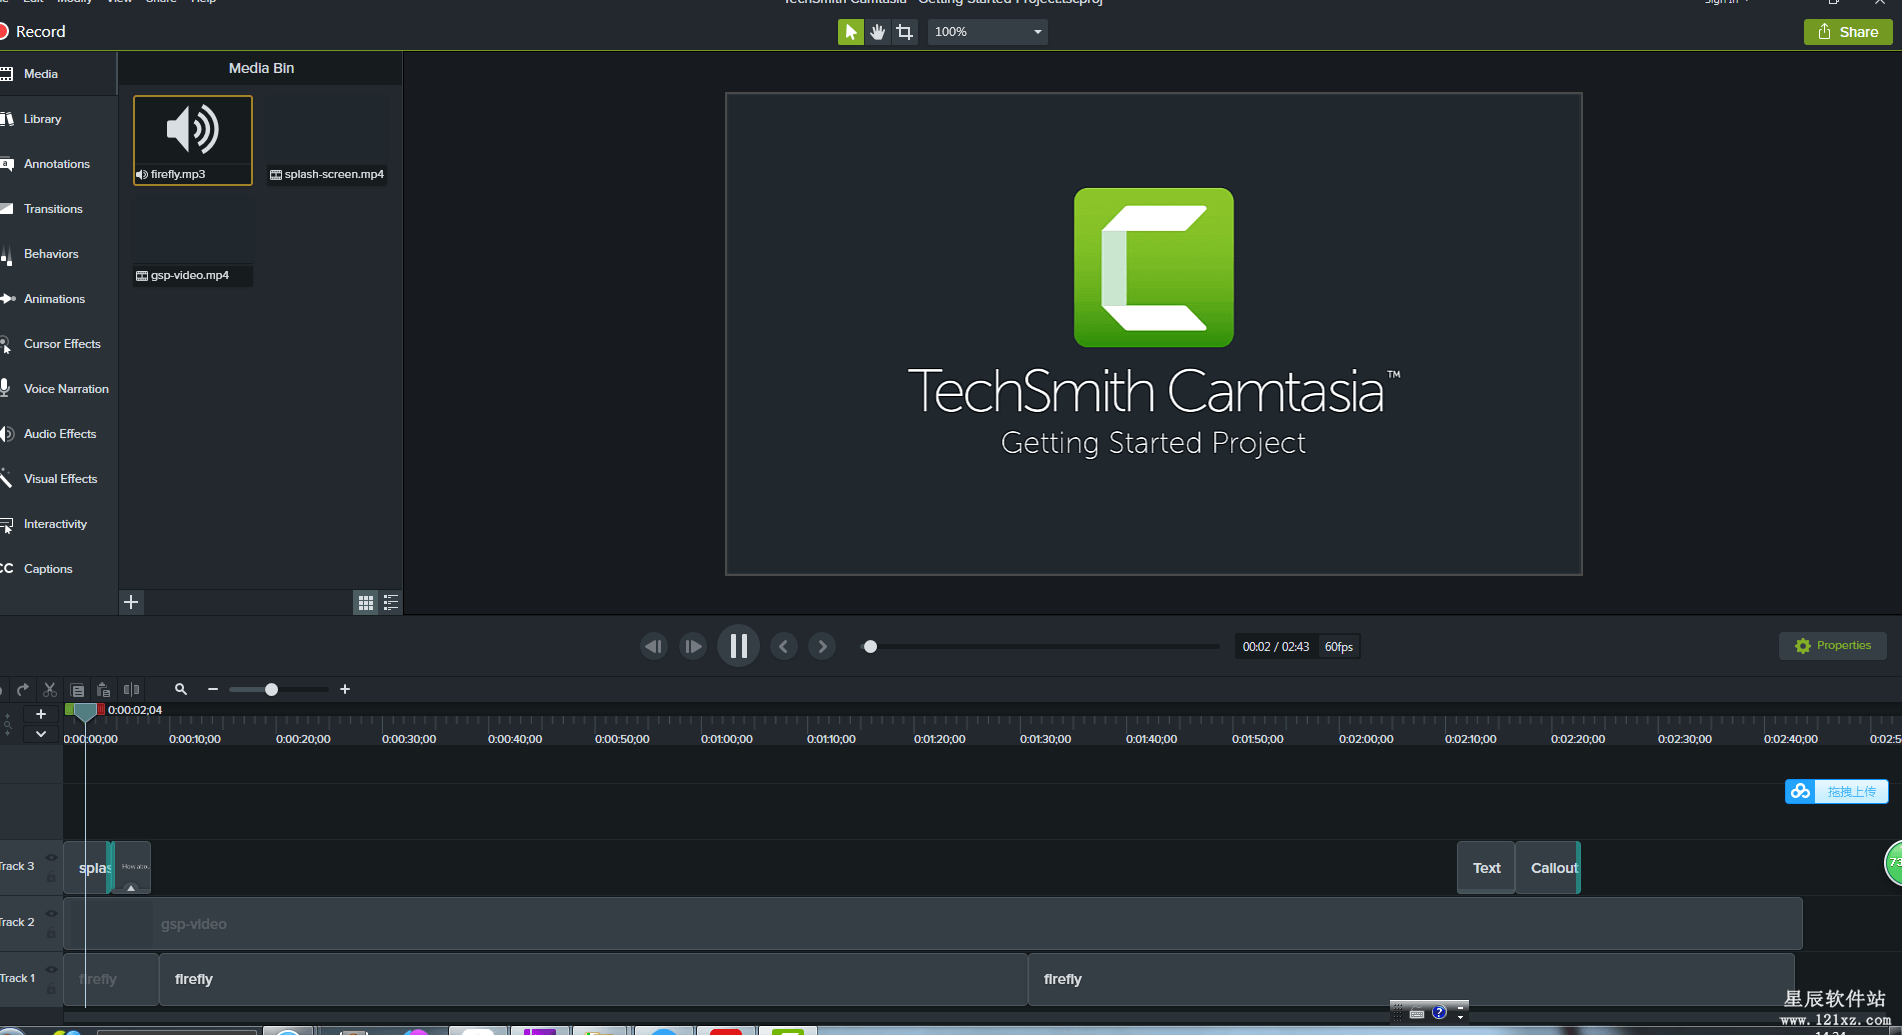This screenshot has width=1902, height=1035.
Task: Activate the Pan hand tool
Action: tap(877, 32)
